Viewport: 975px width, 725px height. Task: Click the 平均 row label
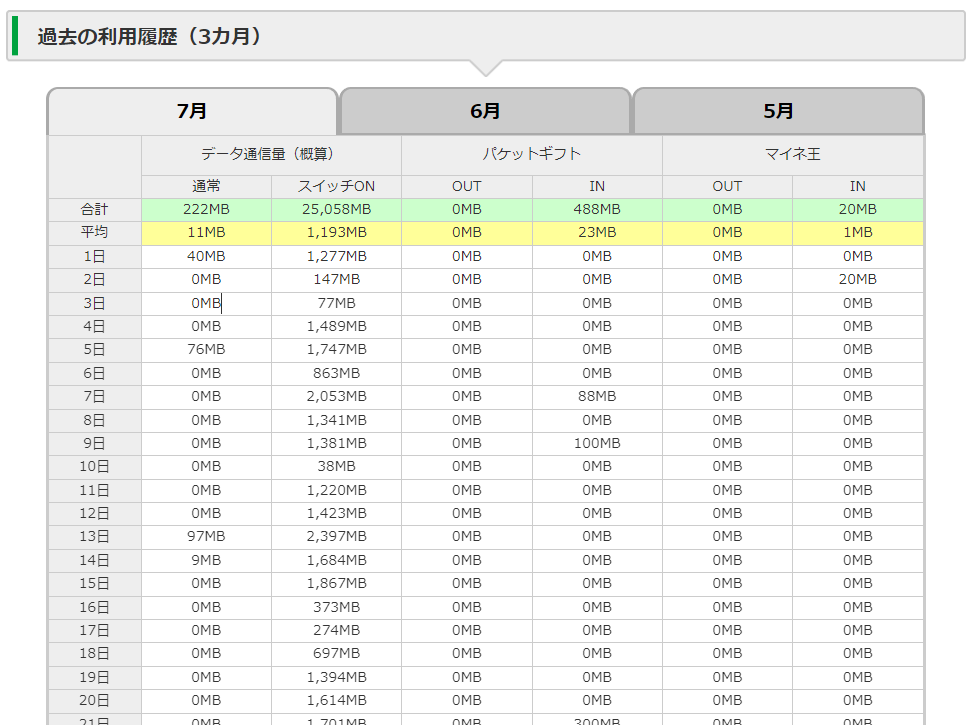(x=95, y=233)
